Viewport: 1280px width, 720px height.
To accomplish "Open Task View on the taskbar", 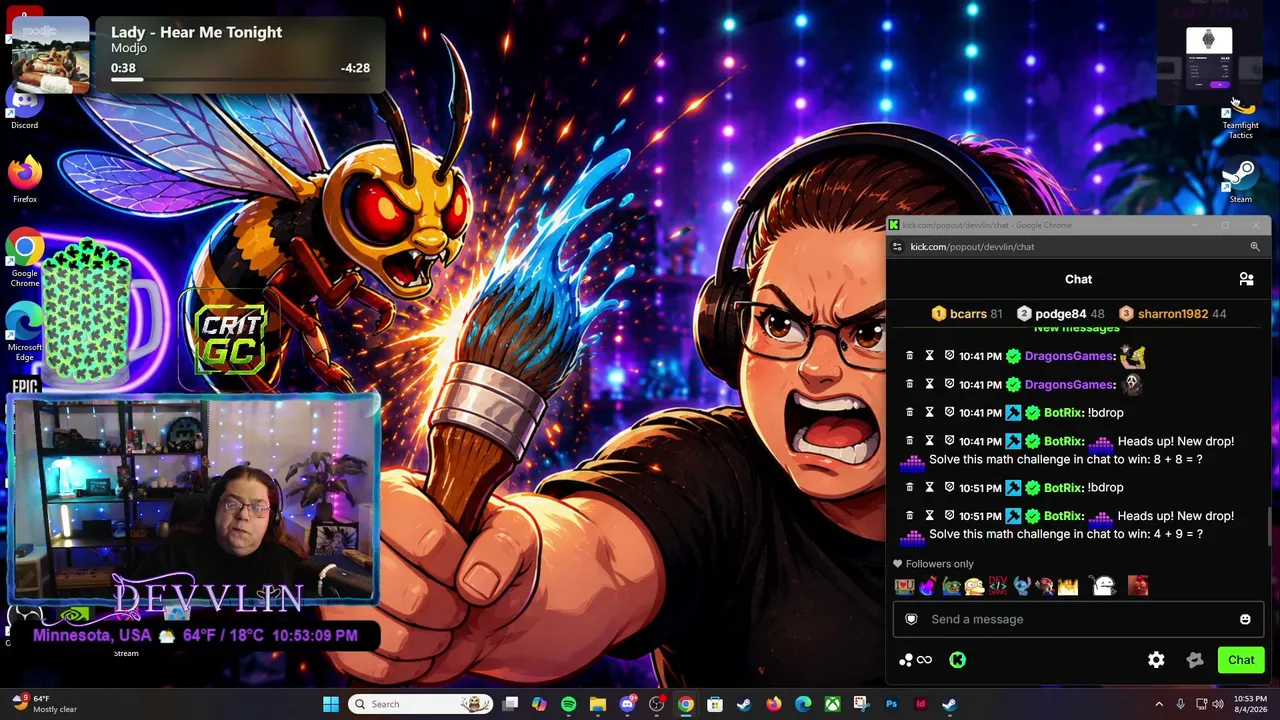I will [510, 704].
